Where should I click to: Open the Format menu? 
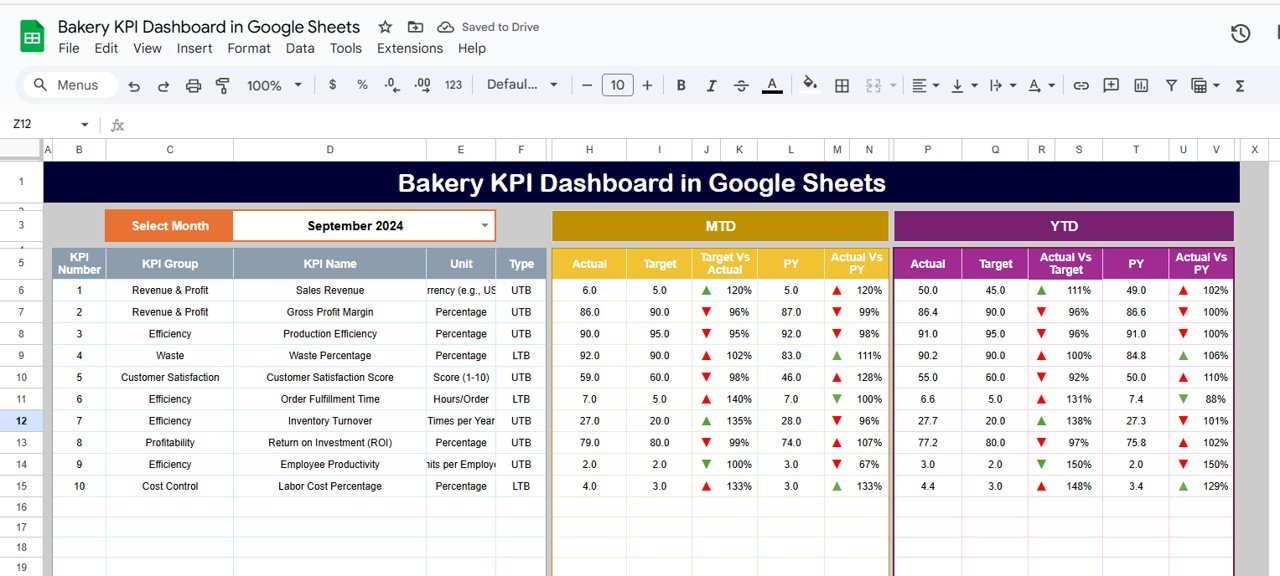click(249, 48)
